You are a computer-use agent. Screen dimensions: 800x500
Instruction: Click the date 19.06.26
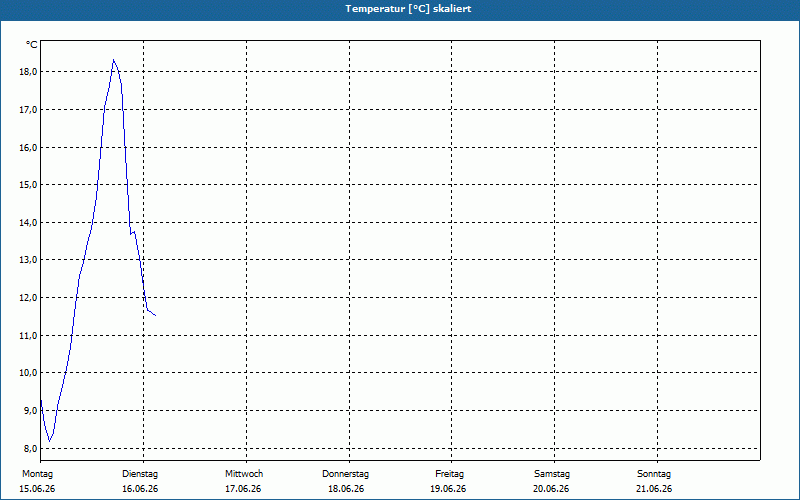(x=448, y=489)
